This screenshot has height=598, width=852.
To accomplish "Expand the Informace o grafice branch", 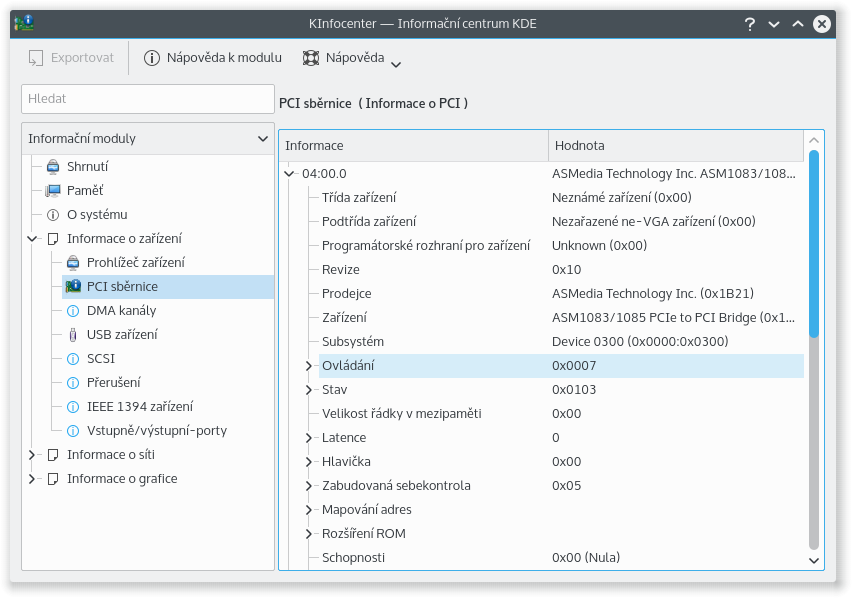I will click(x=32, y=479).
